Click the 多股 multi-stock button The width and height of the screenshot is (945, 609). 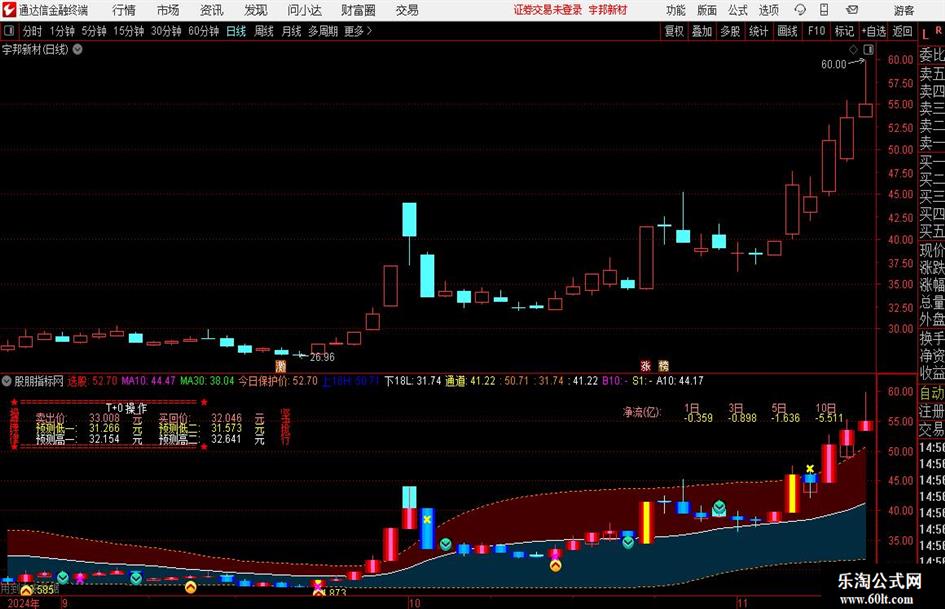coord(730,31)
